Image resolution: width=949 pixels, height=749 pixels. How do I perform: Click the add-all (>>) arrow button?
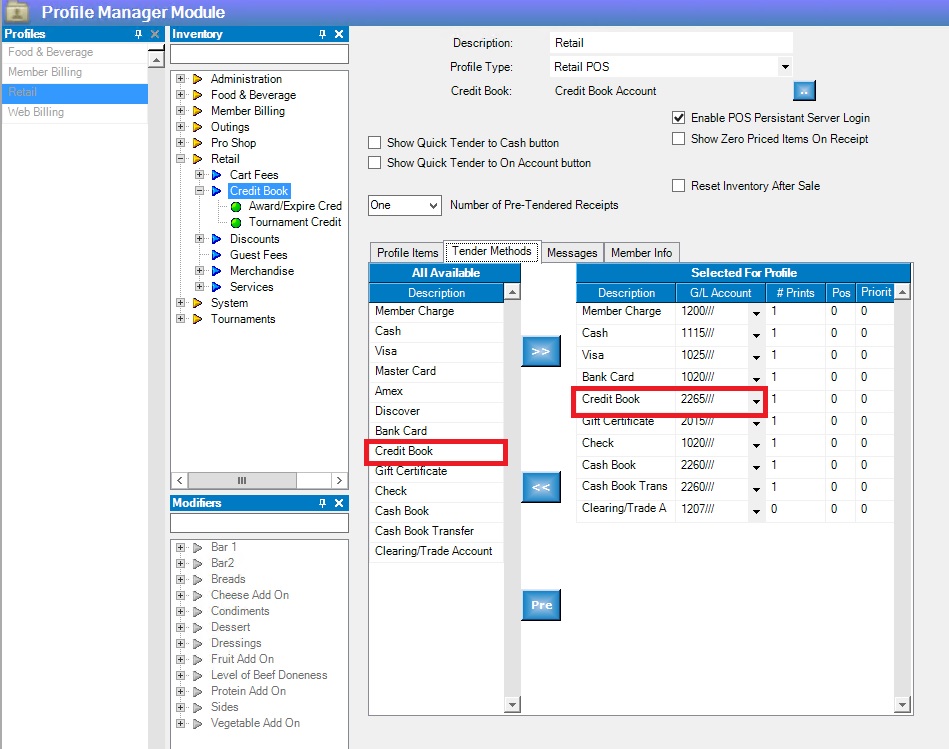[x=541, y=351]
